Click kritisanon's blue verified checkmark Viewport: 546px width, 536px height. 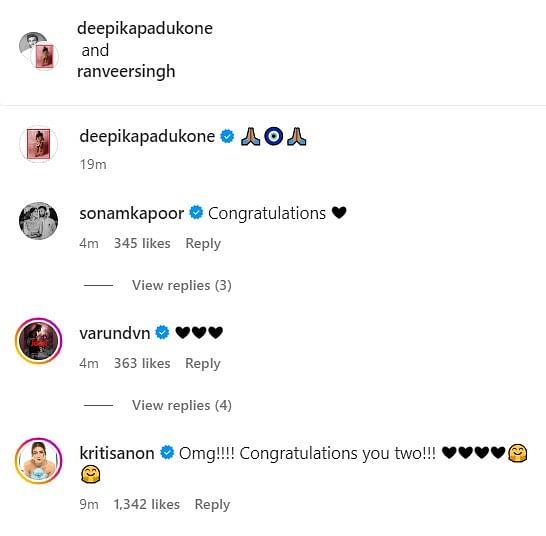coord(167,453)
